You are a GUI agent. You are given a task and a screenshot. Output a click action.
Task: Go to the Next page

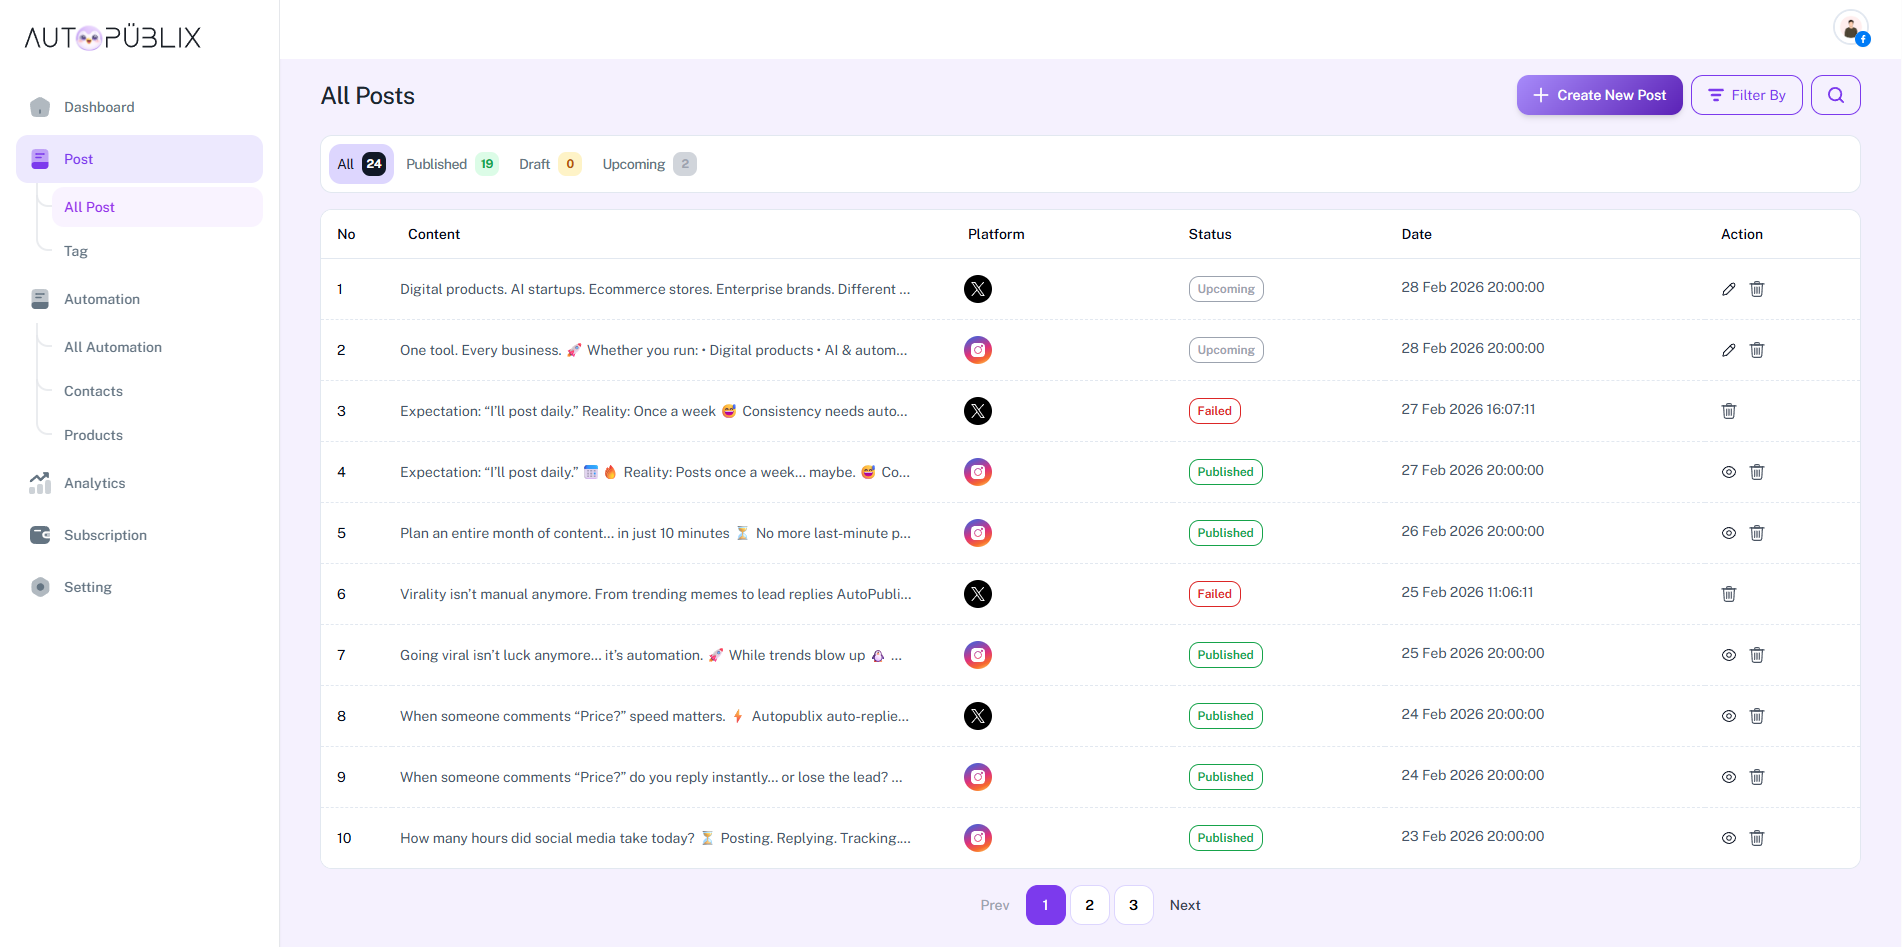click(1184, 905)
